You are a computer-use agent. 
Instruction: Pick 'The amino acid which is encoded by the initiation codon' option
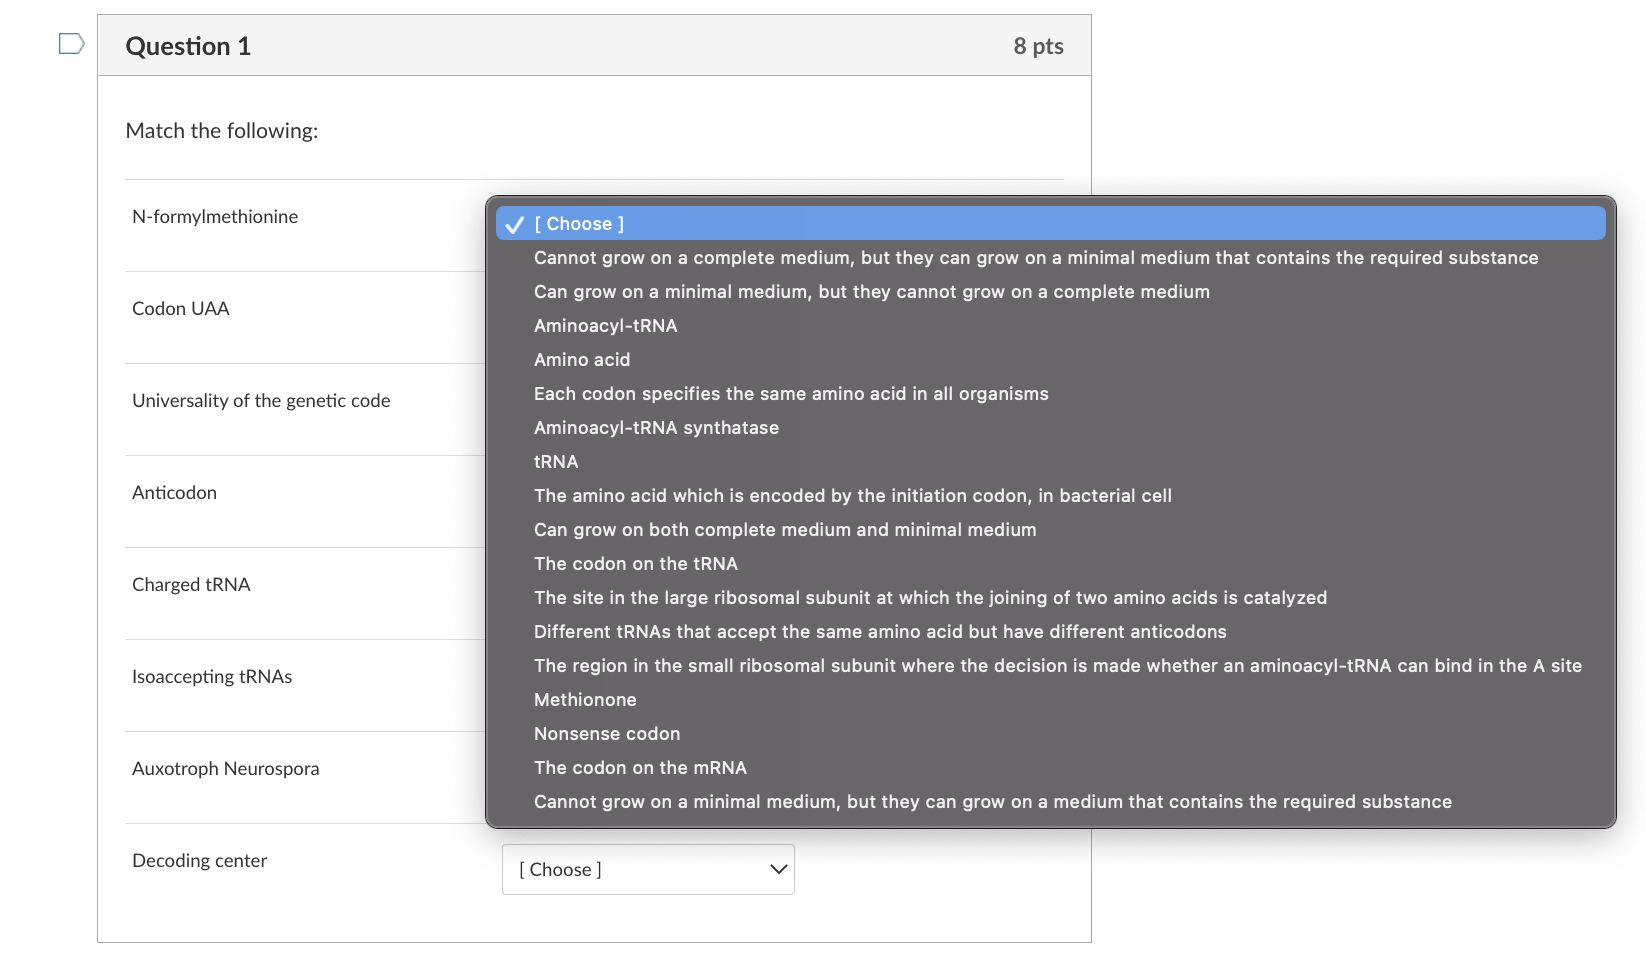(x=1050, y=496)
